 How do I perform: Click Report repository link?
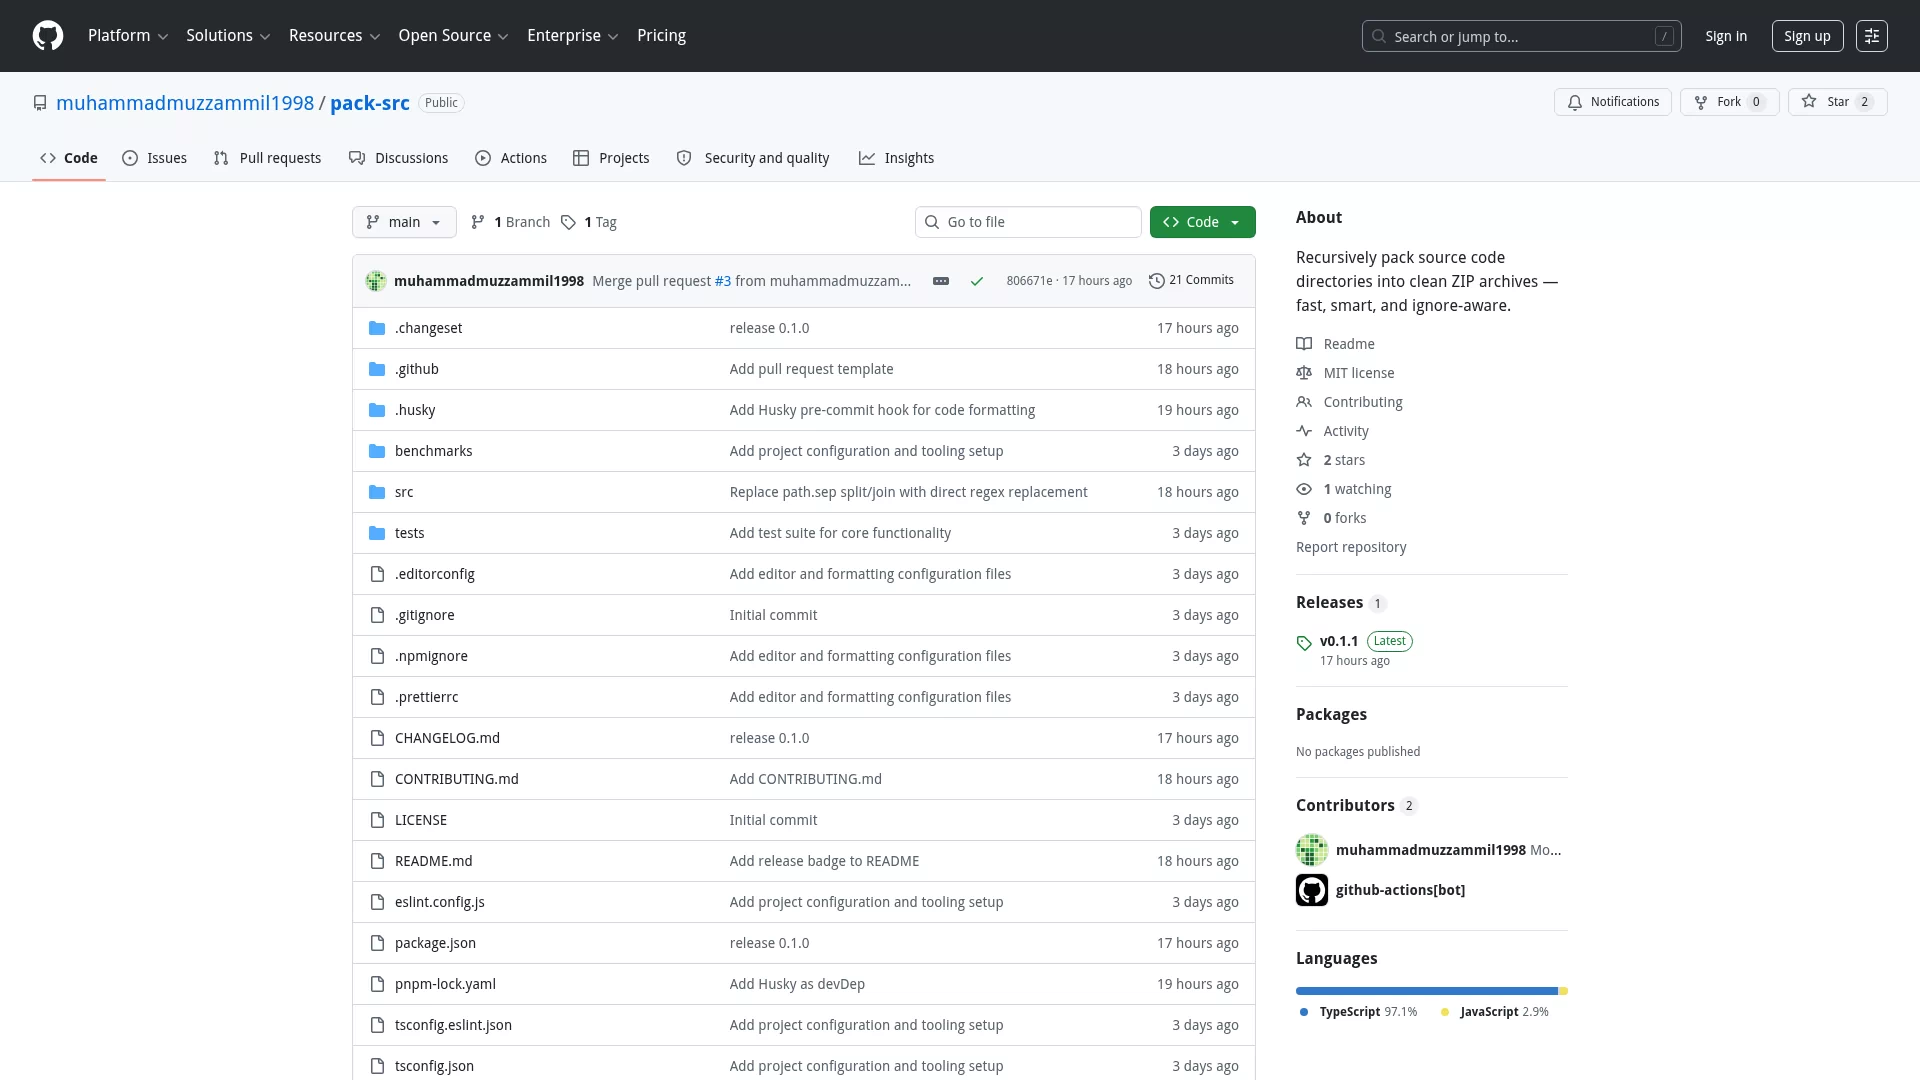click(x=1351, y=547)
